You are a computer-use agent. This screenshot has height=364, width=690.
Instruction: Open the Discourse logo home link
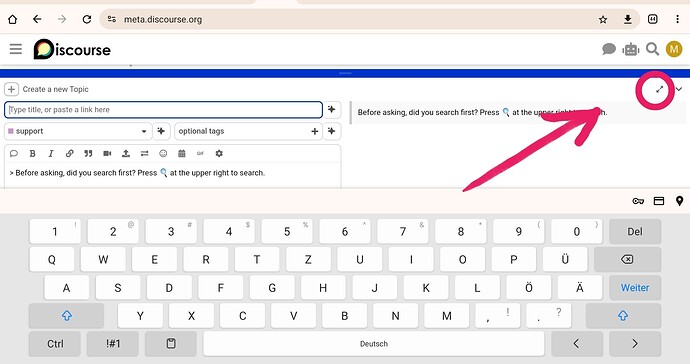72,49
